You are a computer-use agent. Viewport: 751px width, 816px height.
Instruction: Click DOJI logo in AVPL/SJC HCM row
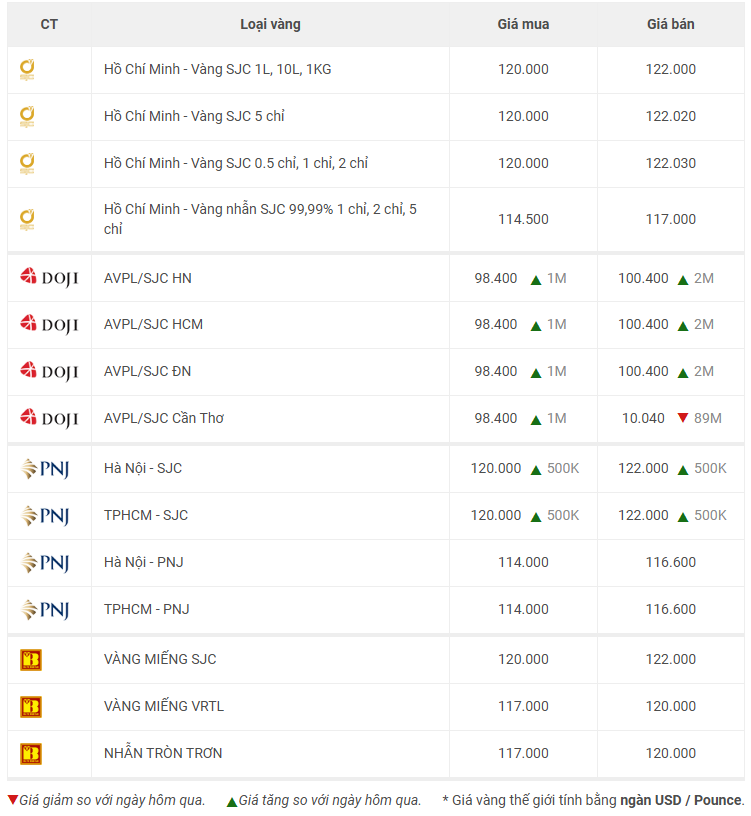pyautogui.click(x=49, y=325)
